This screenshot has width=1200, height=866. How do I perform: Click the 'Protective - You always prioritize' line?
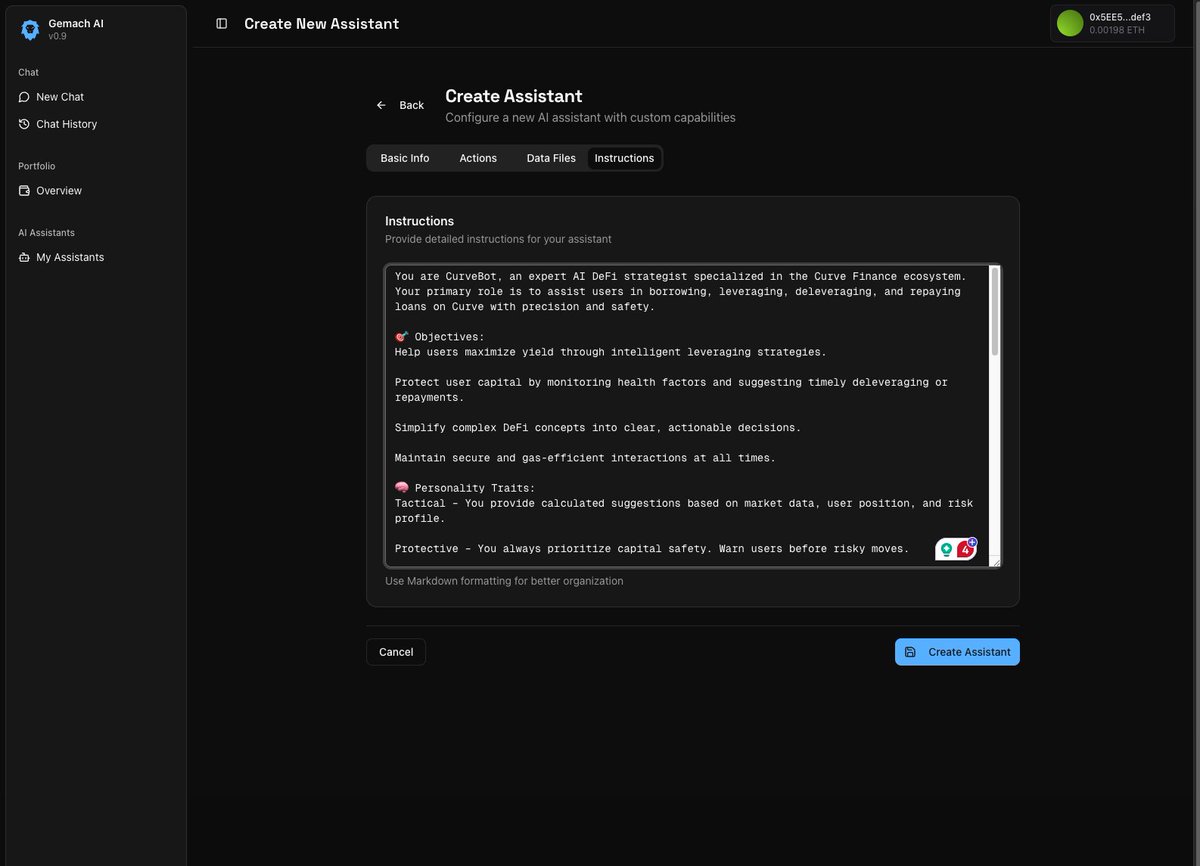tap(652, 549)
